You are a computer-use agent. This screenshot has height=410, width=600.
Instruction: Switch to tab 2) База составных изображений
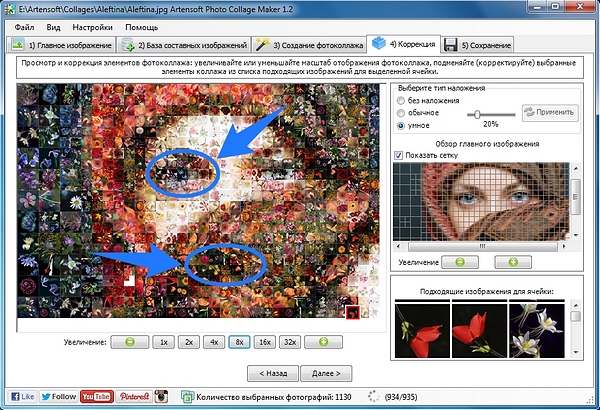tap(184, 45)
